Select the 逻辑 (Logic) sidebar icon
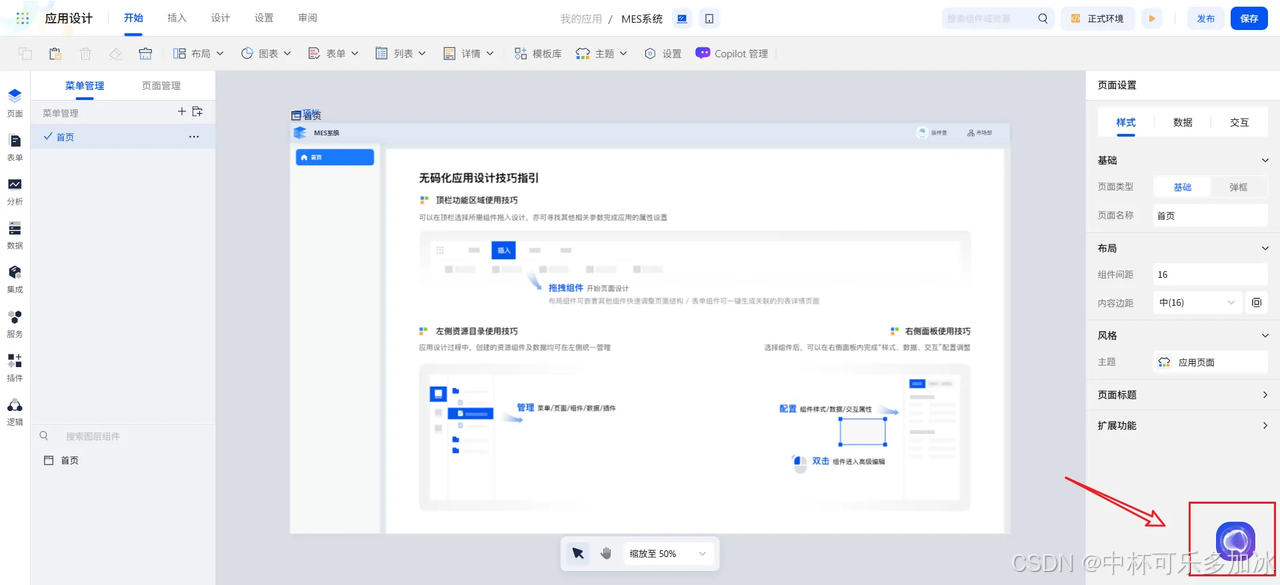The height and width of the screenshot is (585, 1280). tap(14, 412)
